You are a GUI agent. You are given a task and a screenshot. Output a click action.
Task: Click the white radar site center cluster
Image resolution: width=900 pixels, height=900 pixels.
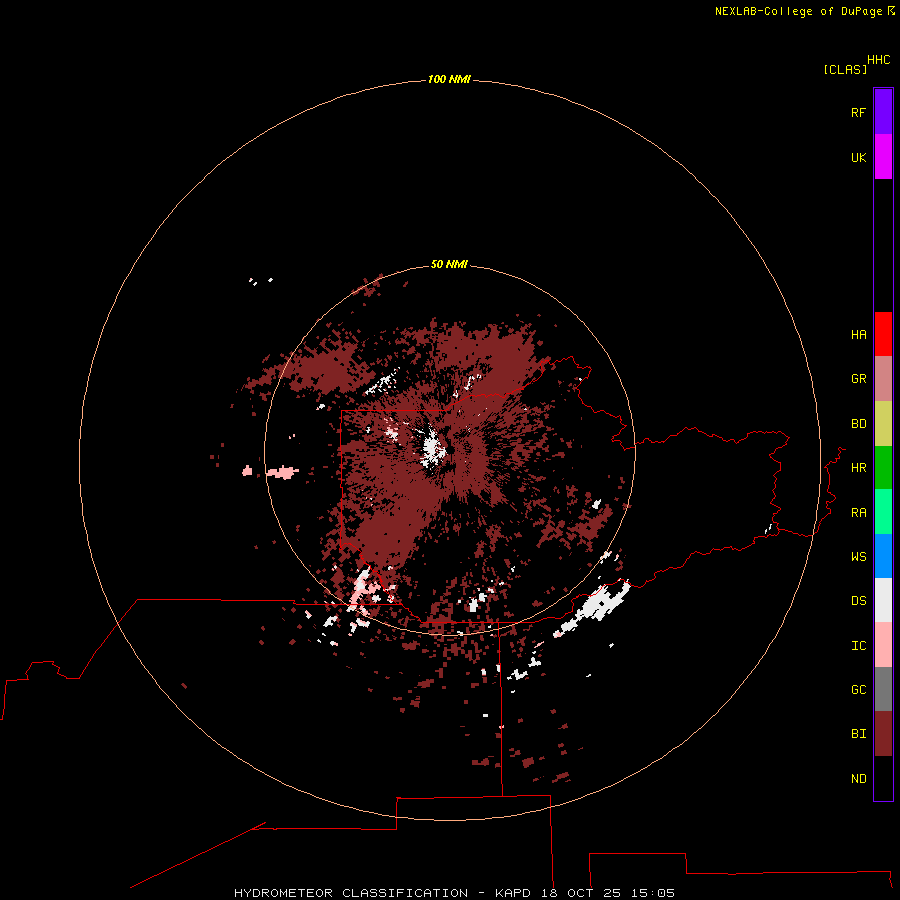(x=433, y=449)
